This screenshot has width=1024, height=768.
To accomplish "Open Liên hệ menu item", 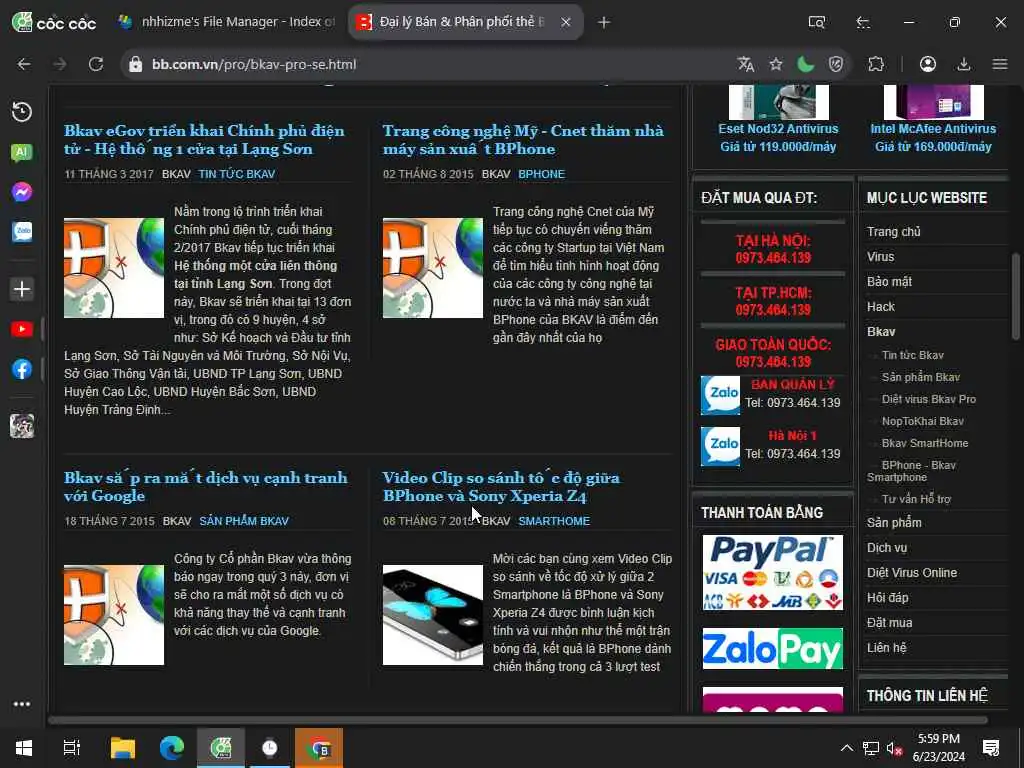I will [886, 648].
